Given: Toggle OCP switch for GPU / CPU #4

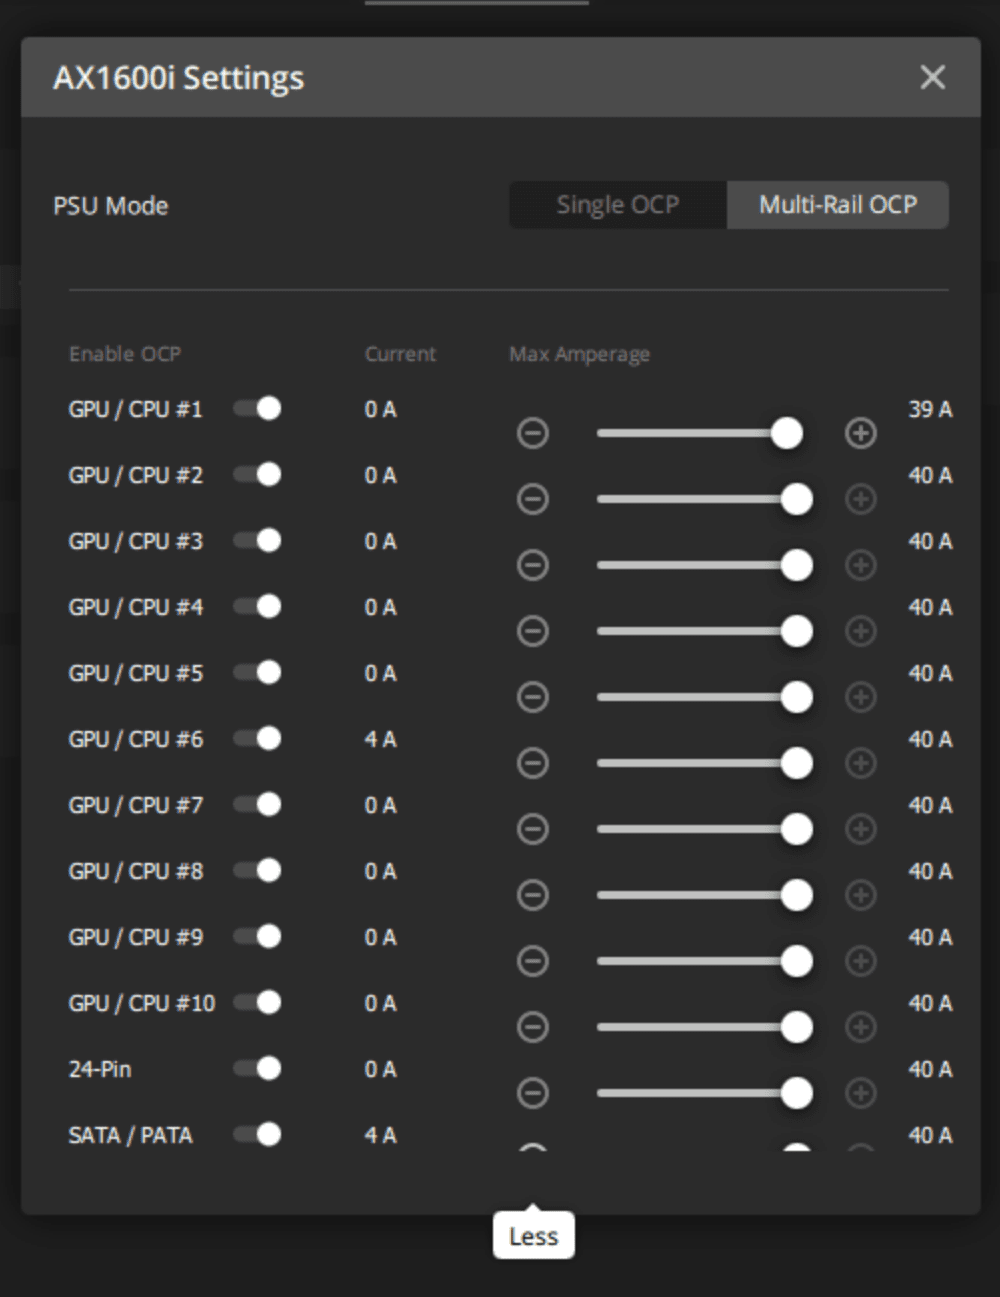Looking at the screenshot, I should 258,606.
